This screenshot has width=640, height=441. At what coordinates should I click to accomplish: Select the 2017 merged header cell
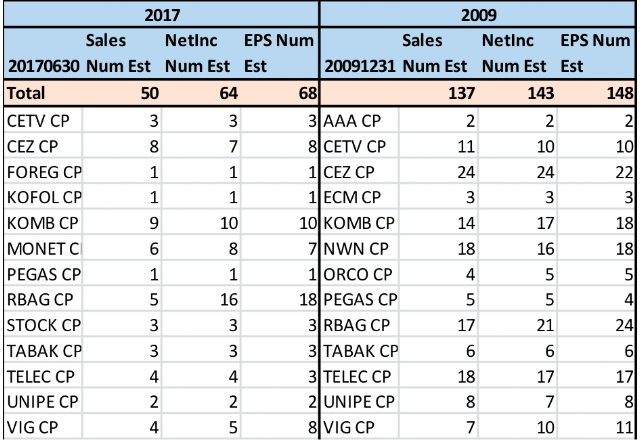coord(160,15)
